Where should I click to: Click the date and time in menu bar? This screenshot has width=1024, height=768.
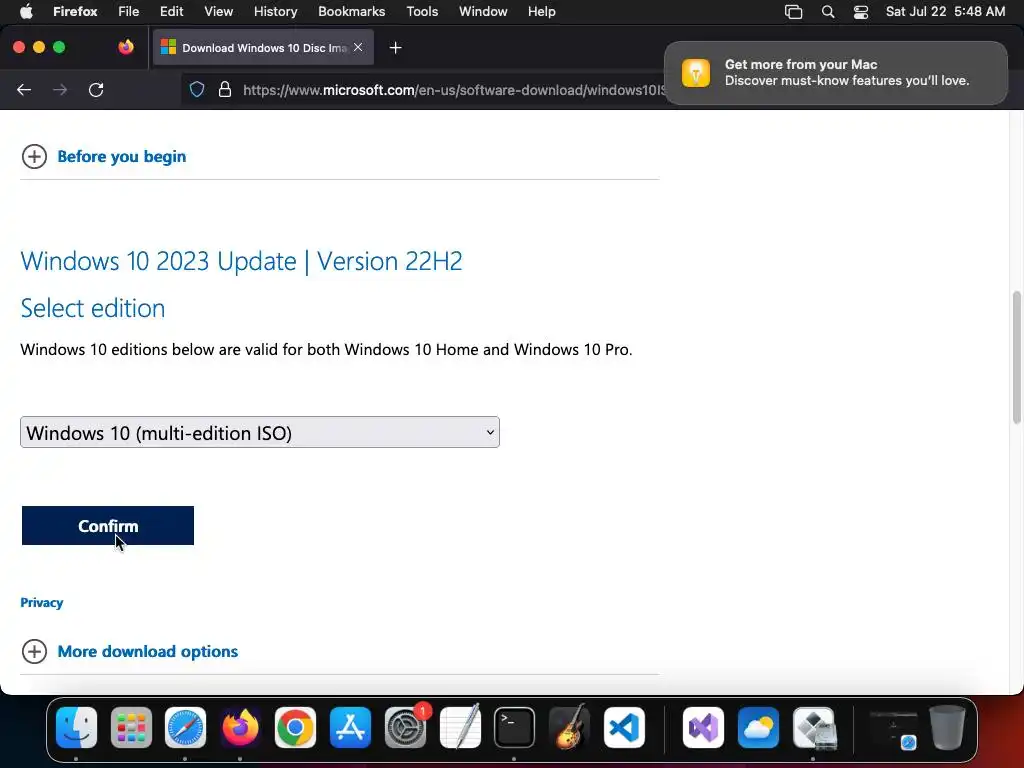[x=945, y=12]
